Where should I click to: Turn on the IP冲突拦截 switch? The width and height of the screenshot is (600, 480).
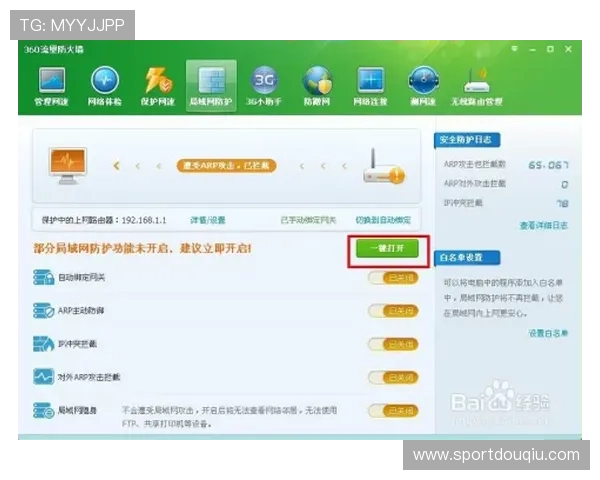coord(393,344)
